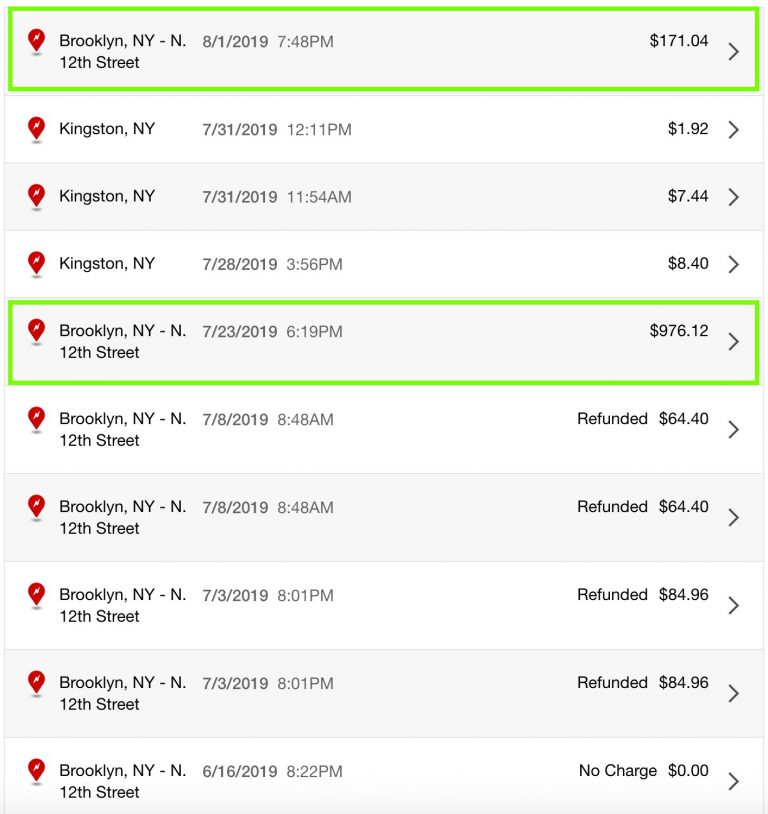The height and width of the screenshot is (814, 768).
Task: Click the pin icon for the $976.12 Brooklyn charge
Action: (x=36, y=331)
